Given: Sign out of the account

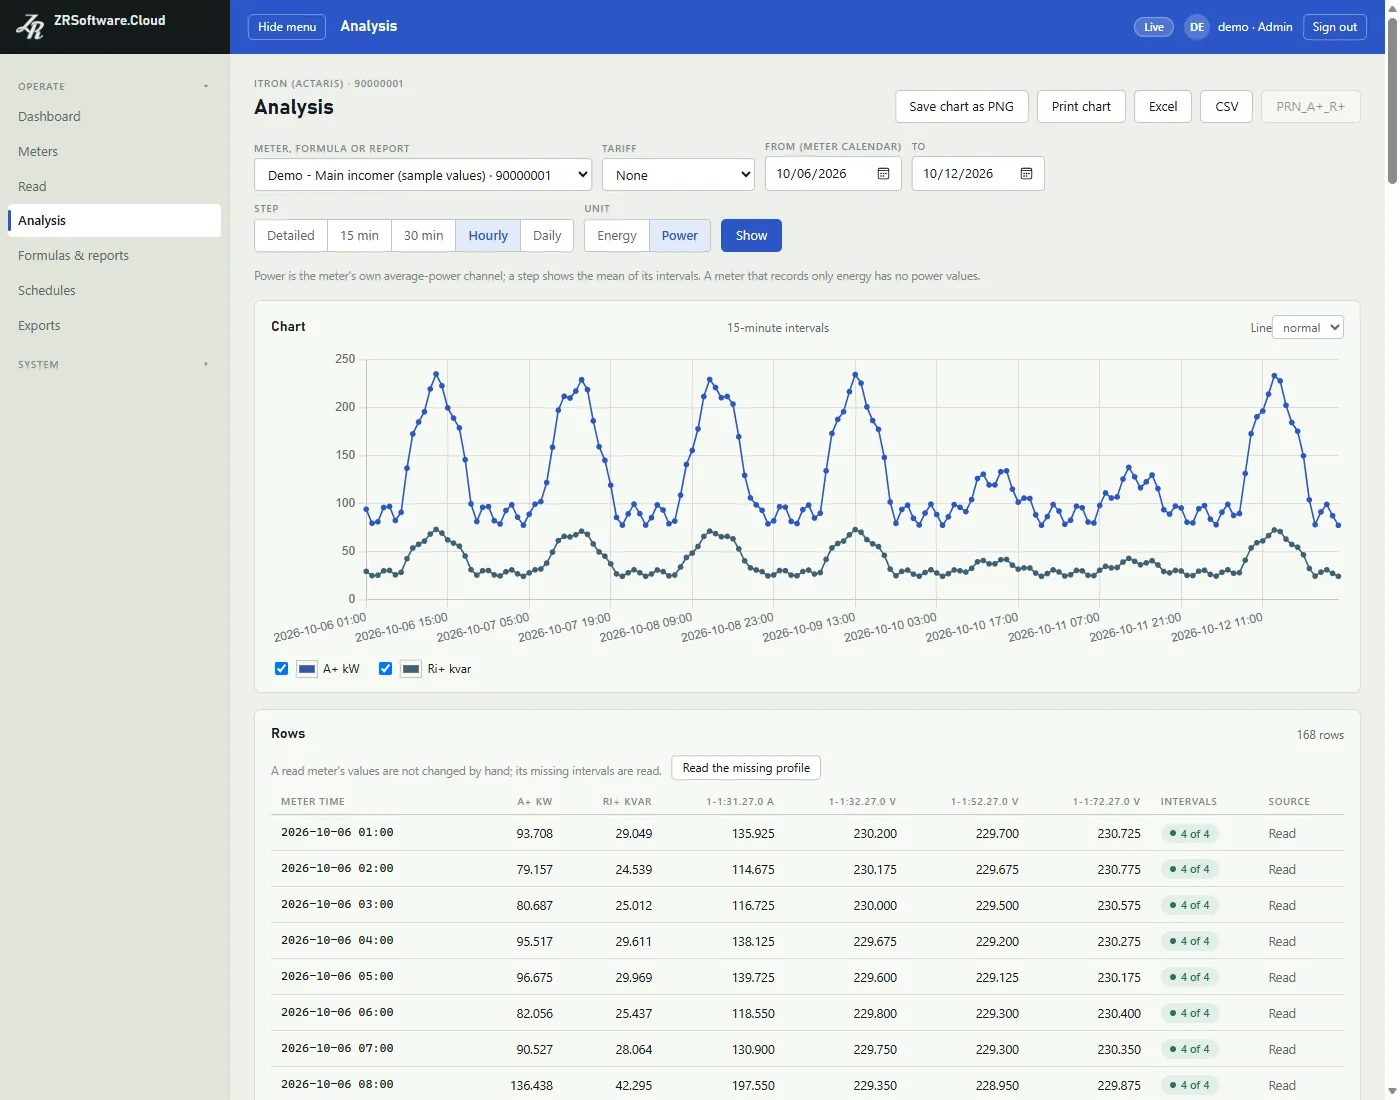Looking at the screenshot, I should click(1335, 27).
